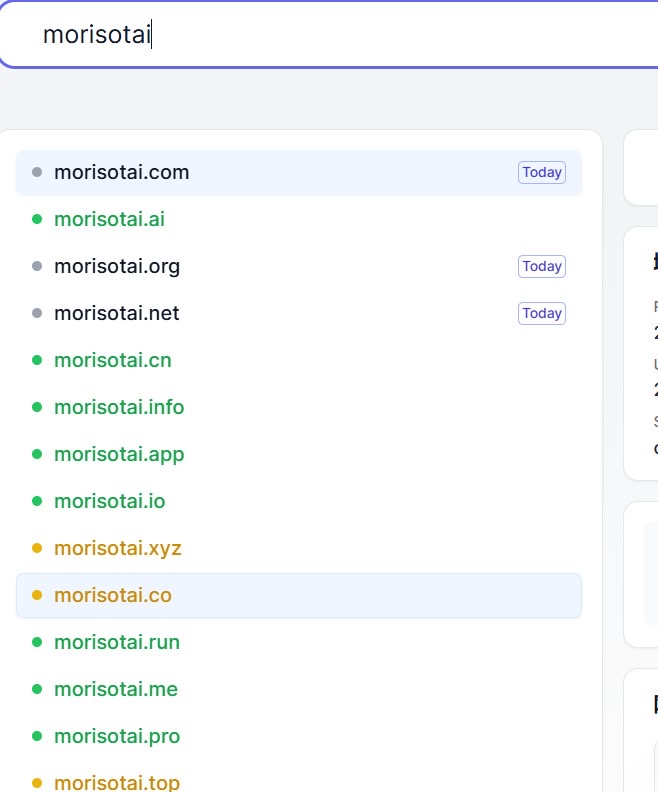The width and height of the screenshot is (658, 792).
Task: Click the Today badge beside morisotai.org
Action: 541,267
